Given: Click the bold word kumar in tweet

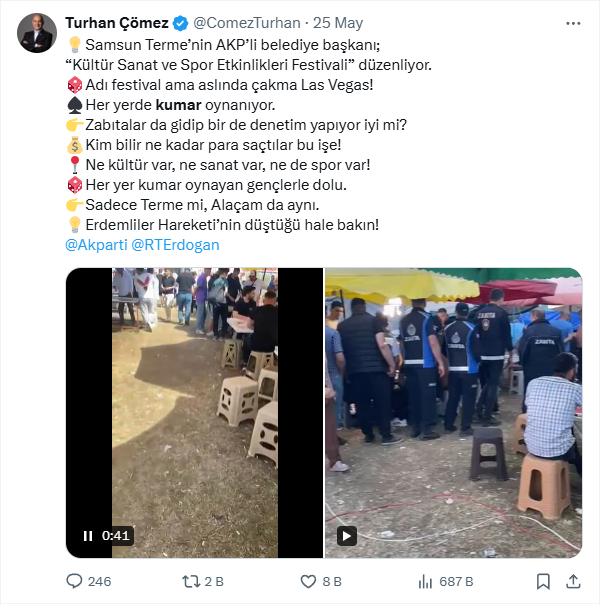Looking at the screenshot, I should coord(178,104).
